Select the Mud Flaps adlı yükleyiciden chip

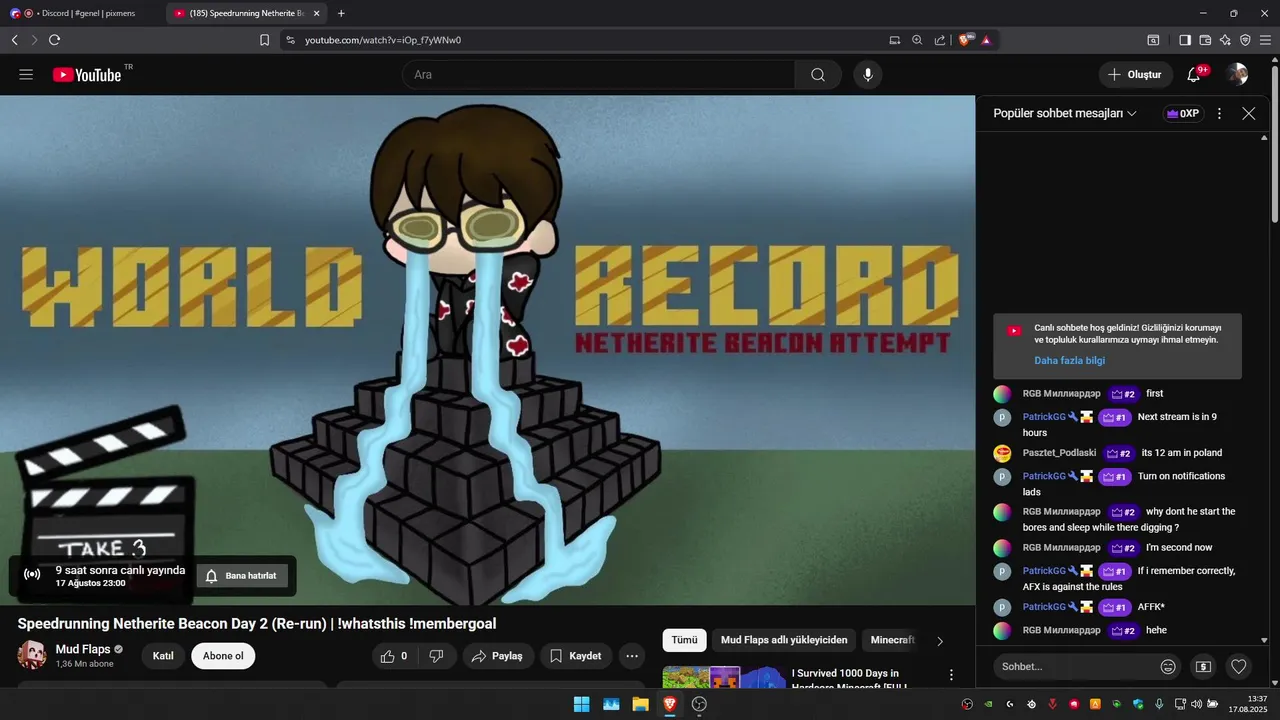784,640
